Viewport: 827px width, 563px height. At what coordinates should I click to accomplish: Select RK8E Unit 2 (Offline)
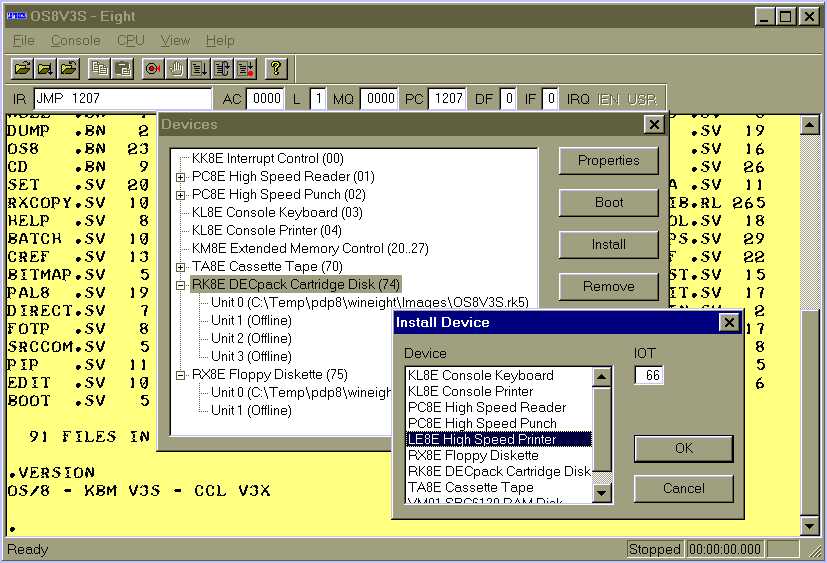(251, 338)
